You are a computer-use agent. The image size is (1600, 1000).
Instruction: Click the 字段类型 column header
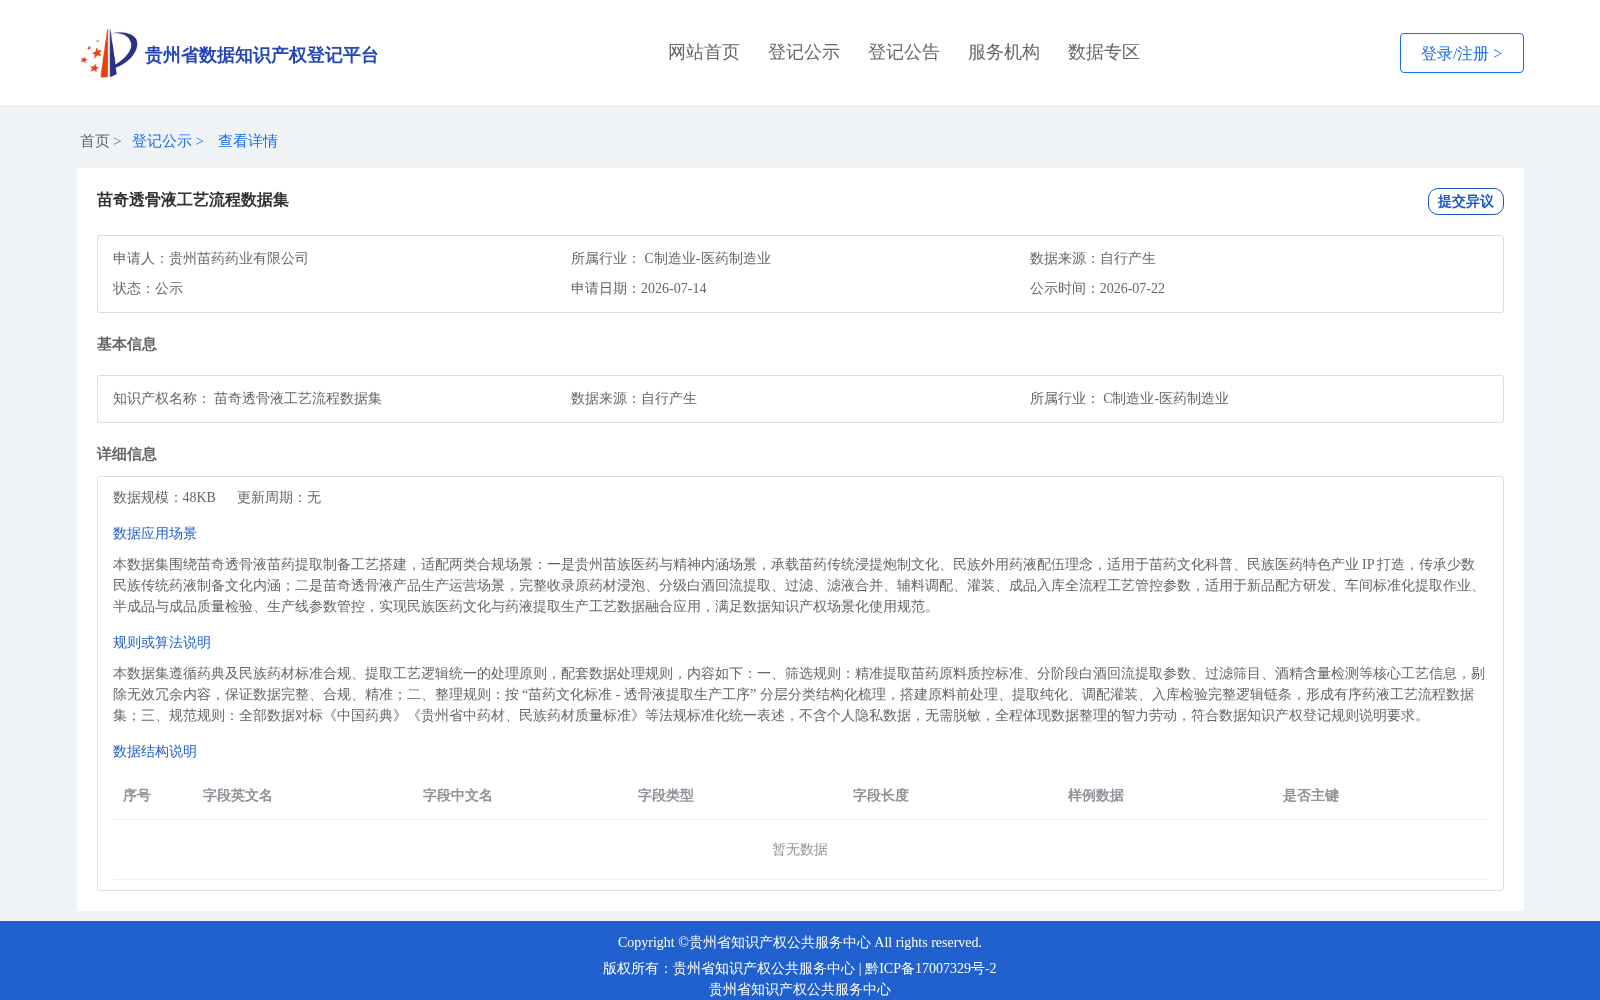(666, 795)
